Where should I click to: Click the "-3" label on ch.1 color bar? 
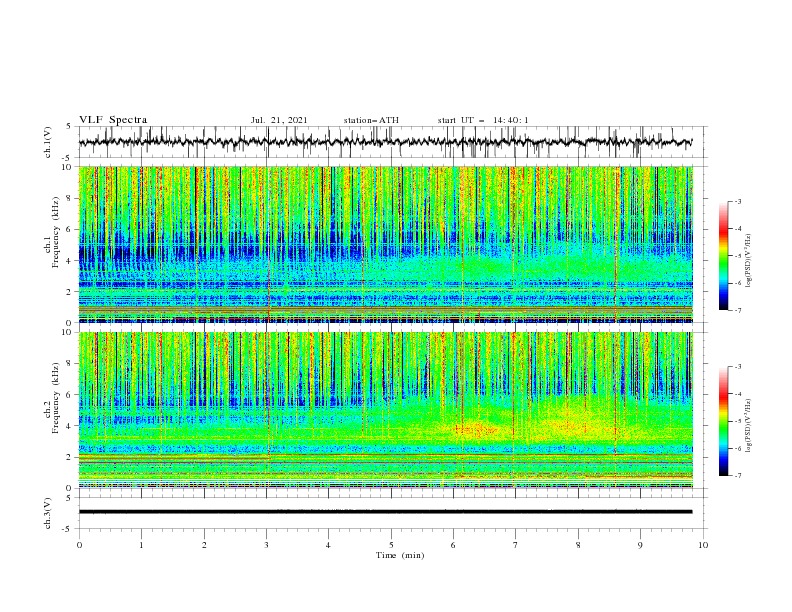[x=737, y=201]
